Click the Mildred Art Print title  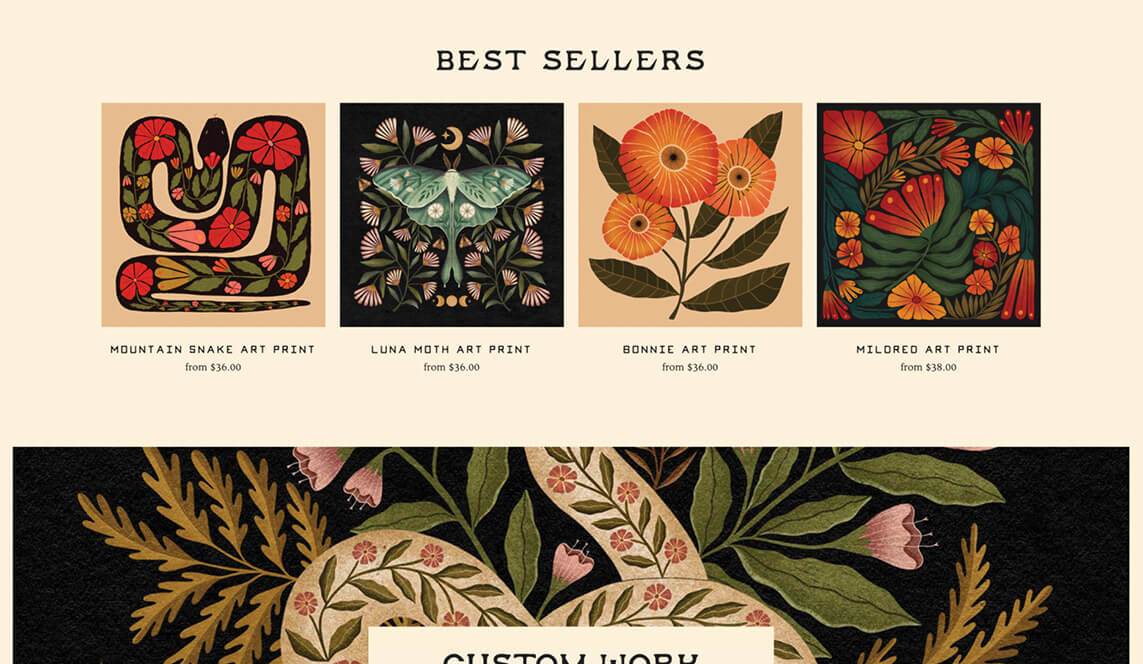[928, 349]
